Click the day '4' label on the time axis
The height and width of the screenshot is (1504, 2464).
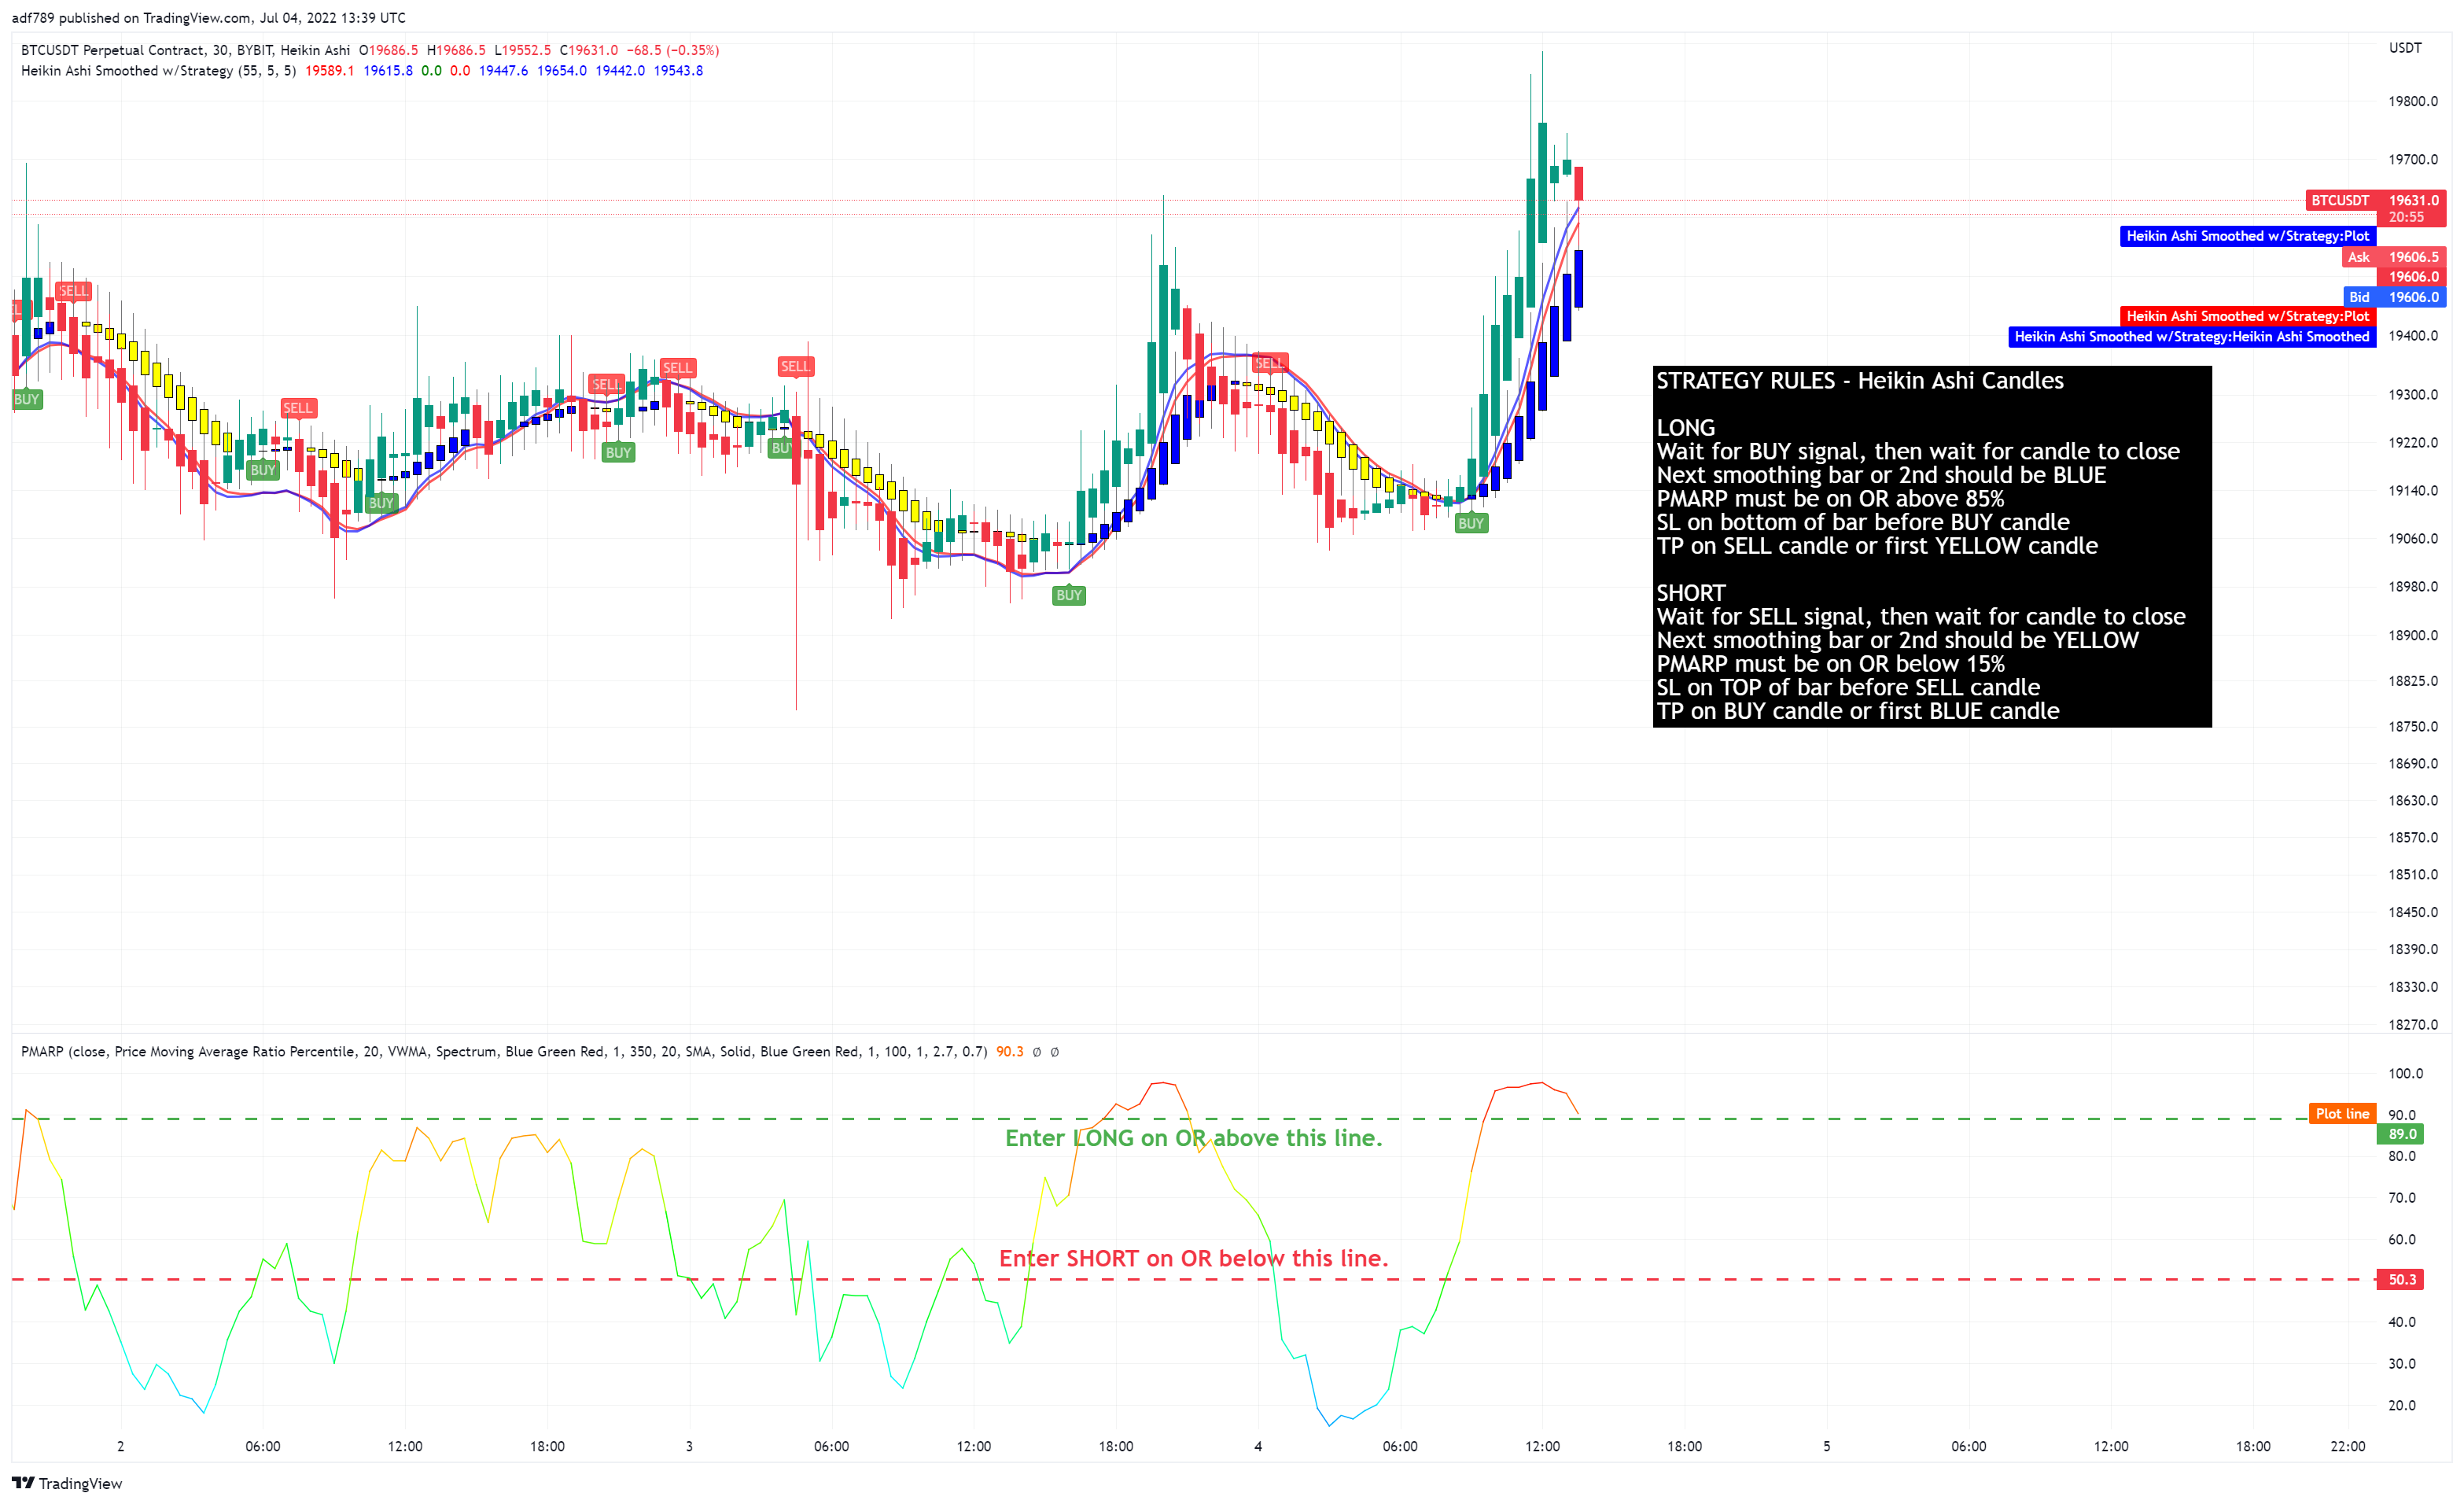tap(1258, 1446)
